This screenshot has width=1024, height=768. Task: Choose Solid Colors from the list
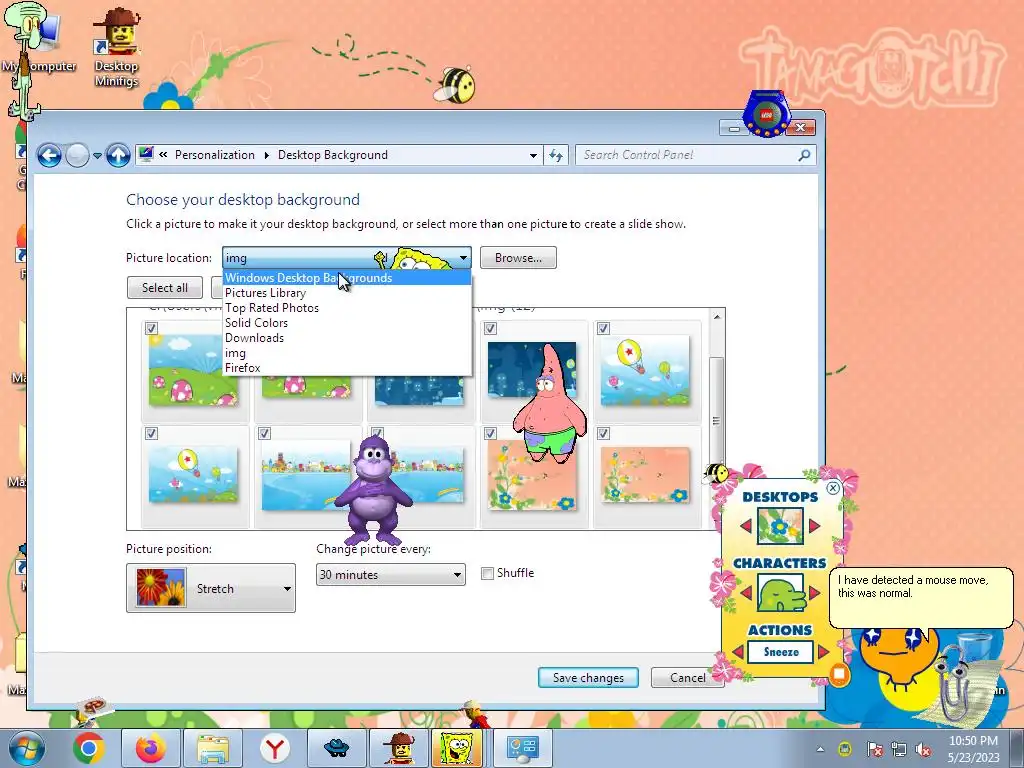tap(347, 323)
